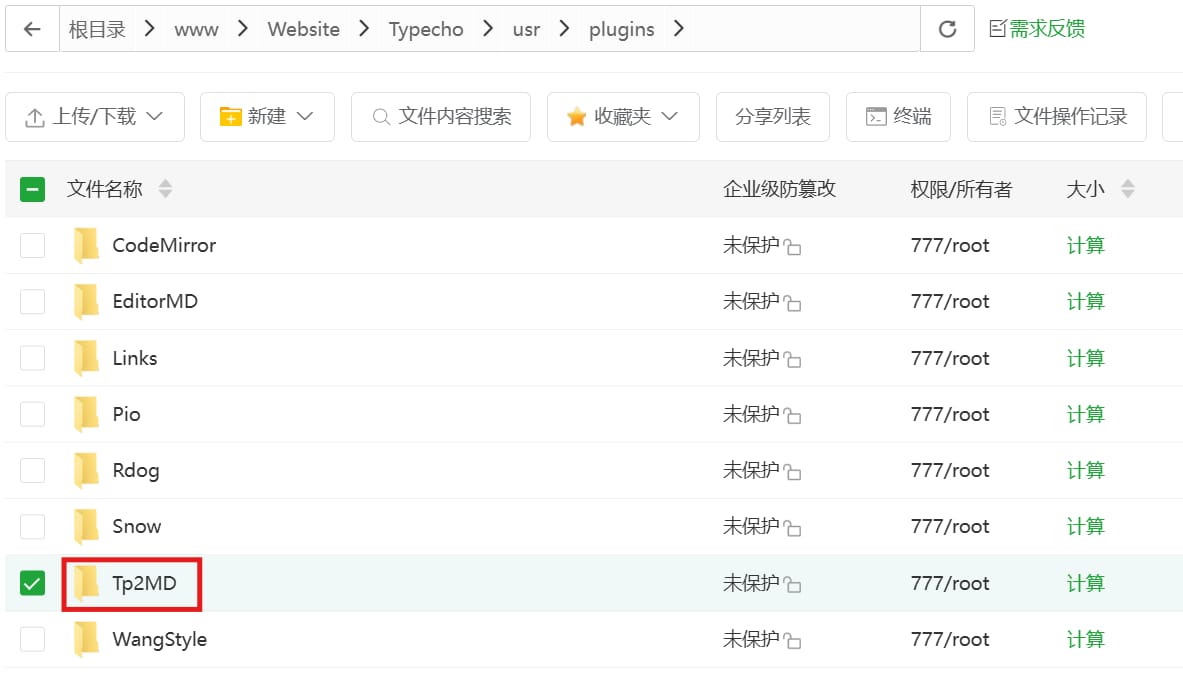Refresh the file list with reload icon
Screen dimensions: 1183x681
(x=947, y=29)
